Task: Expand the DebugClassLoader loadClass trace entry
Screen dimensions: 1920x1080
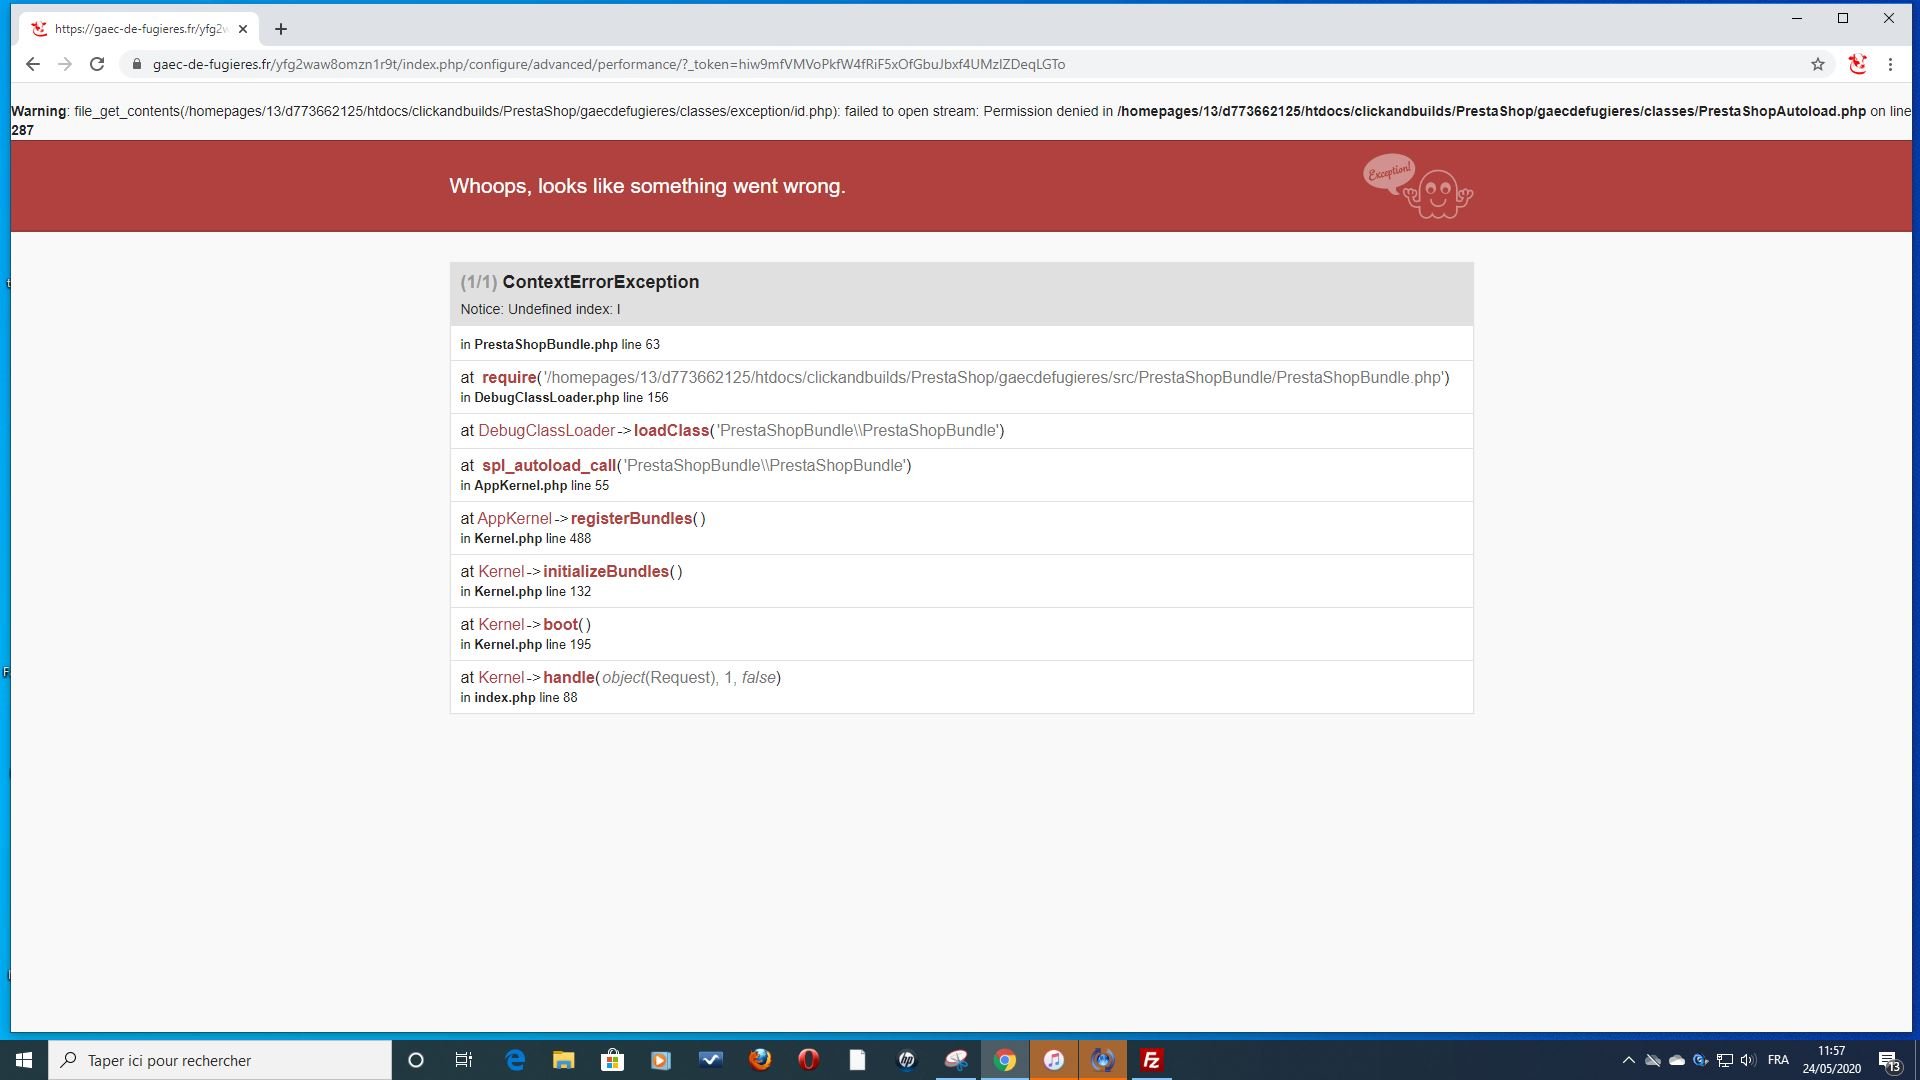Action: point(671,431)
